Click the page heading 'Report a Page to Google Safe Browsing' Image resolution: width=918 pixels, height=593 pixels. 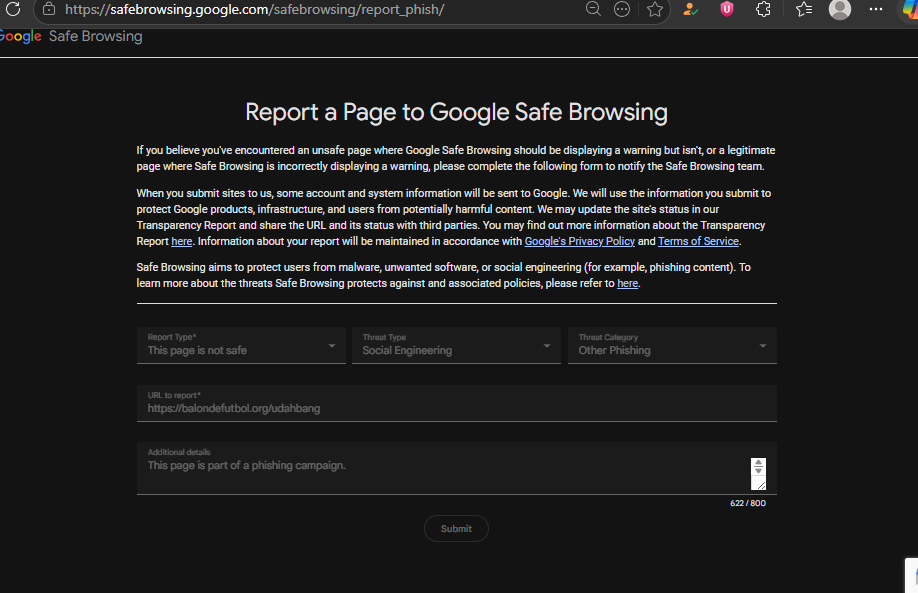(456, 112)
